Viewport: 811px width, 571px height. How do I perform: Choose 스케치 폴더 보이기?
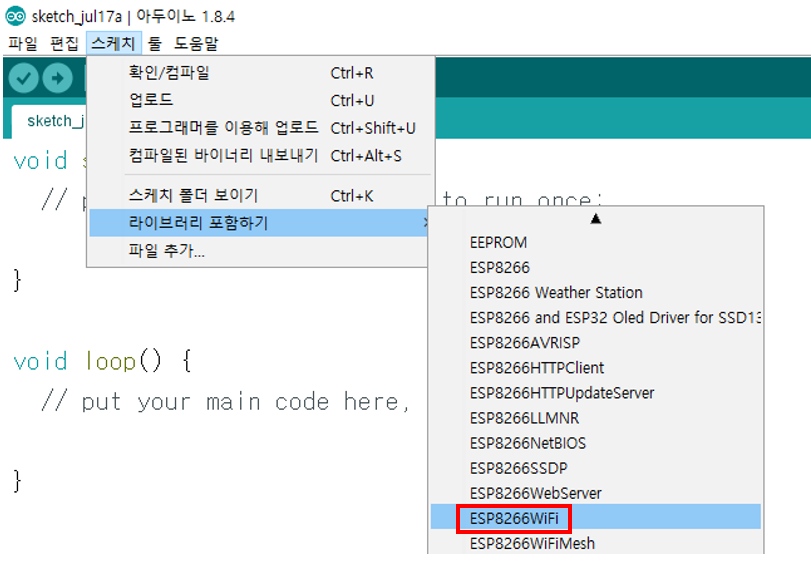(x=260, y=196)
